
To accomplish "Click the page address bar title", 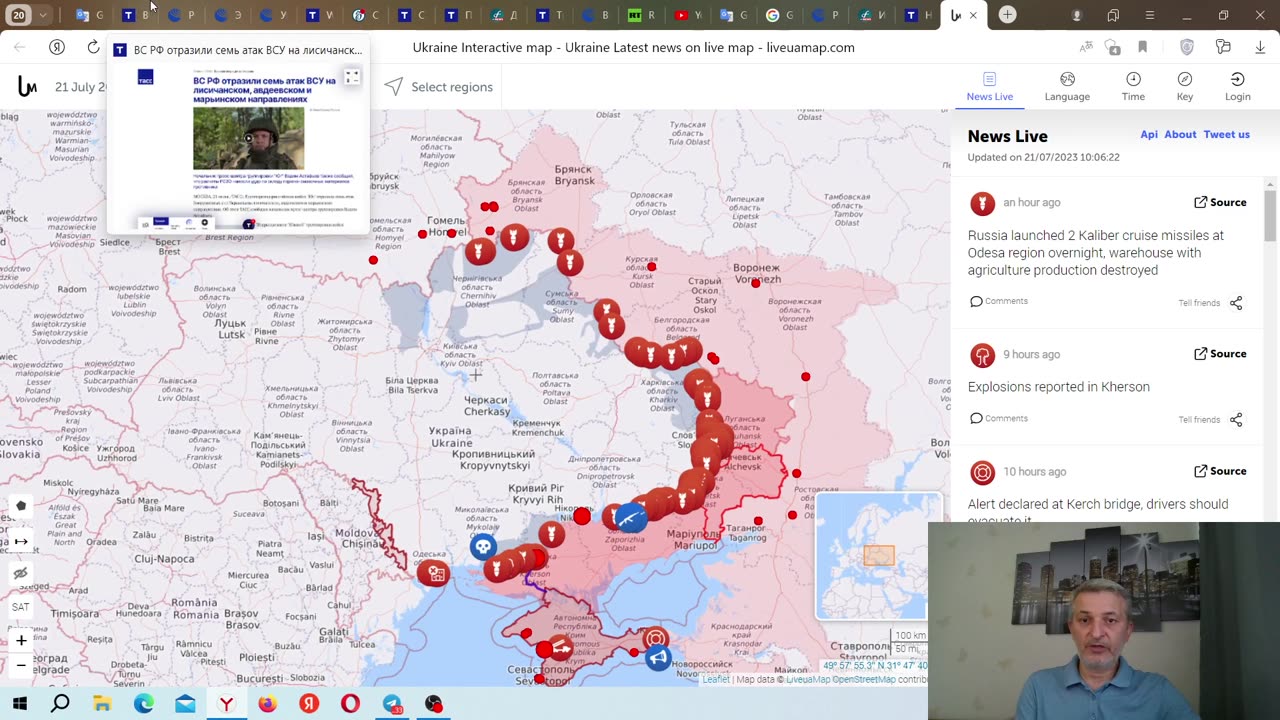I will [634, 47].
